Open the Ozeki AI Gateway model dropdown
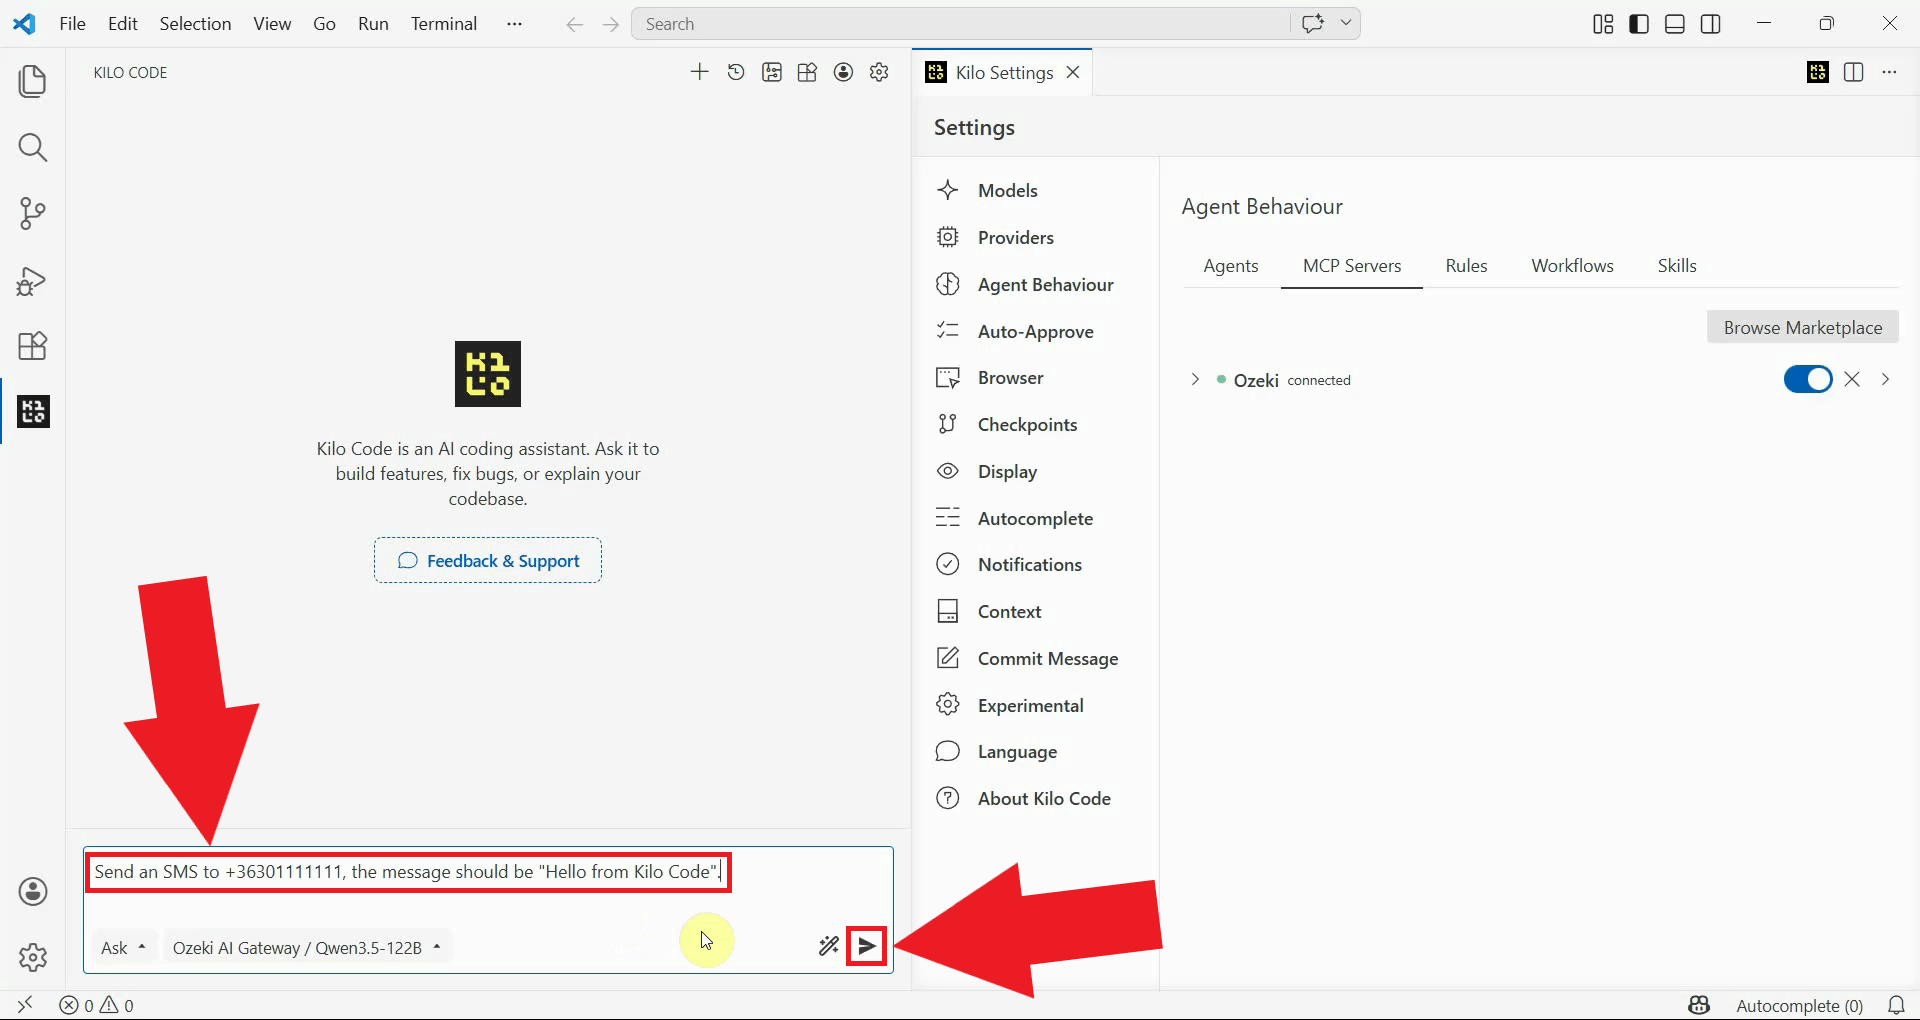This screenshot has width=1920, height=1020. coord(307,947)
